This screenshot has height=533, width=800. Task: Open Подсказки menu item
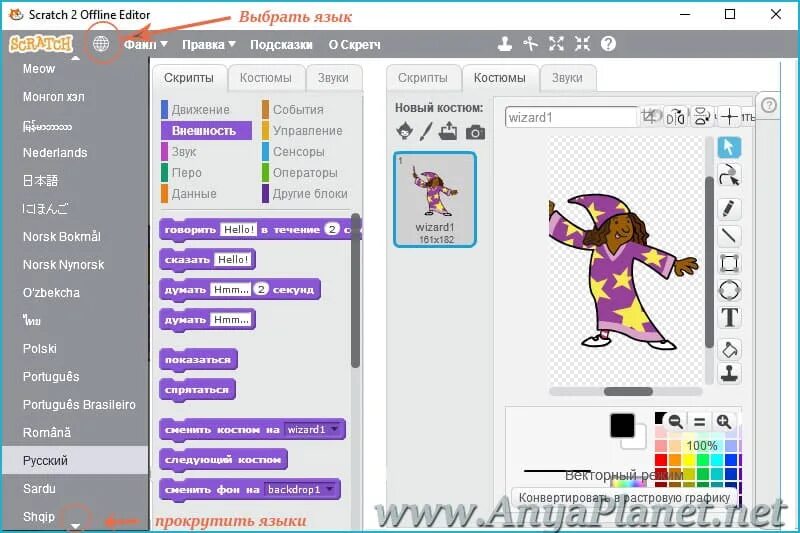281,44
